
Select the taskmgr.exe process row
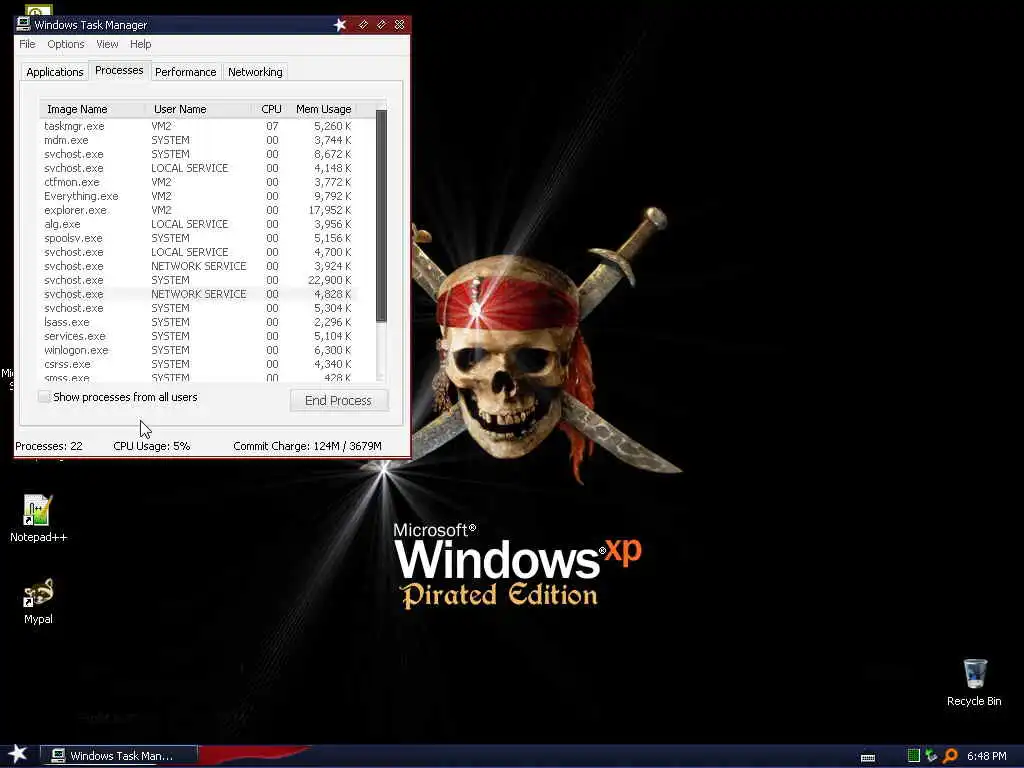[x=199, y=126]
